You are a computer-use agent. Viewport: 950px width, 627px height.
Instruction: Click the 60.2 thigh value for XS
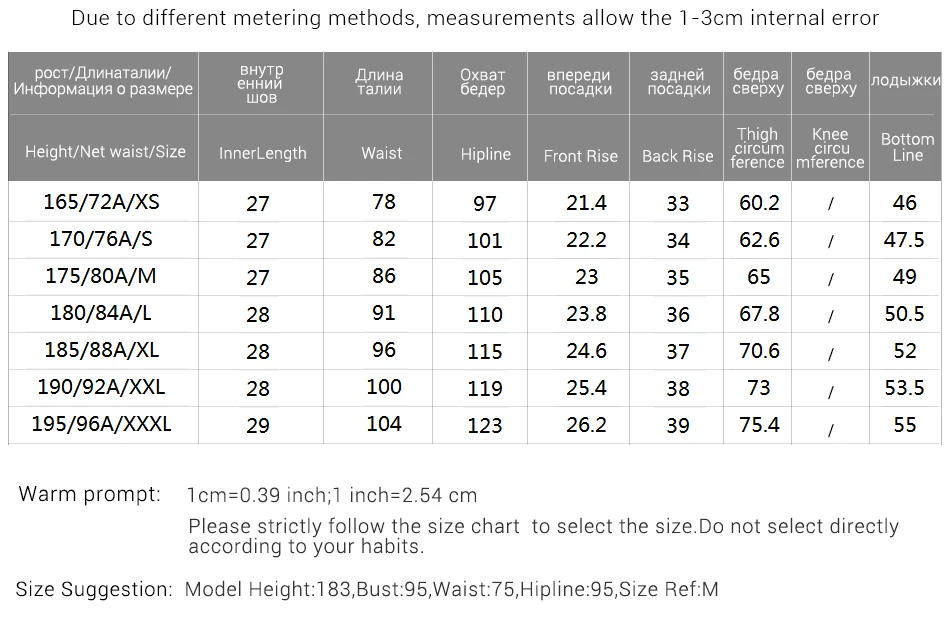[759, 202]
